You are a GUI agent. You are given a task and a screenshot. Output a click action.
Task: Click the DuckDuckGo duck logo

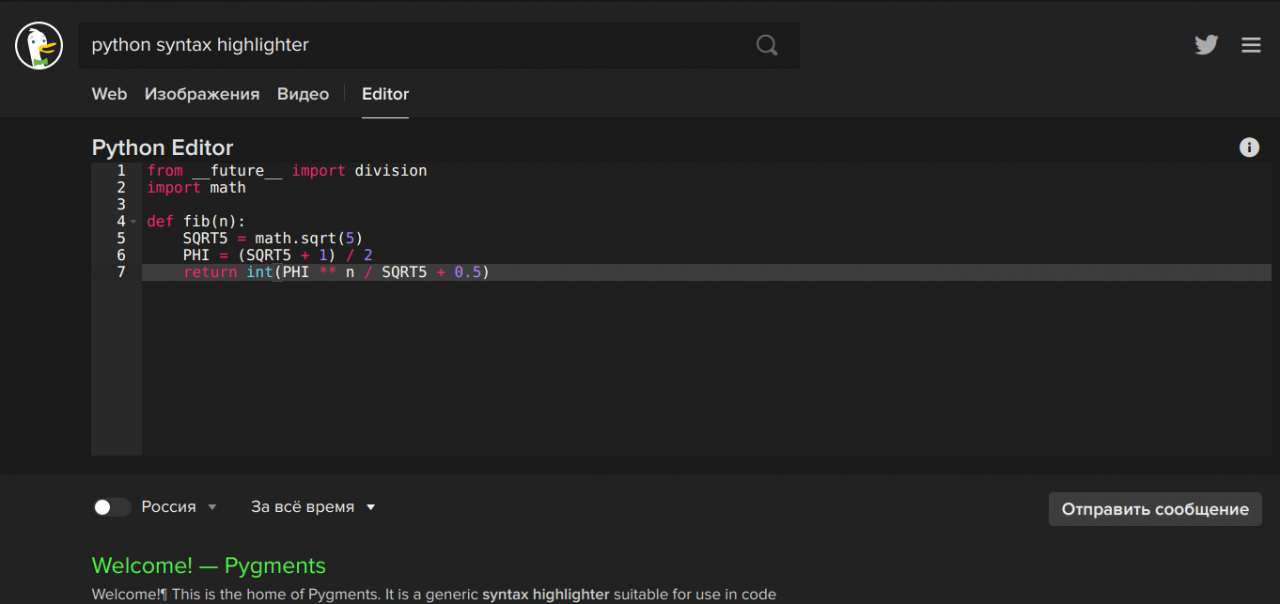click(x=39, y=46)
